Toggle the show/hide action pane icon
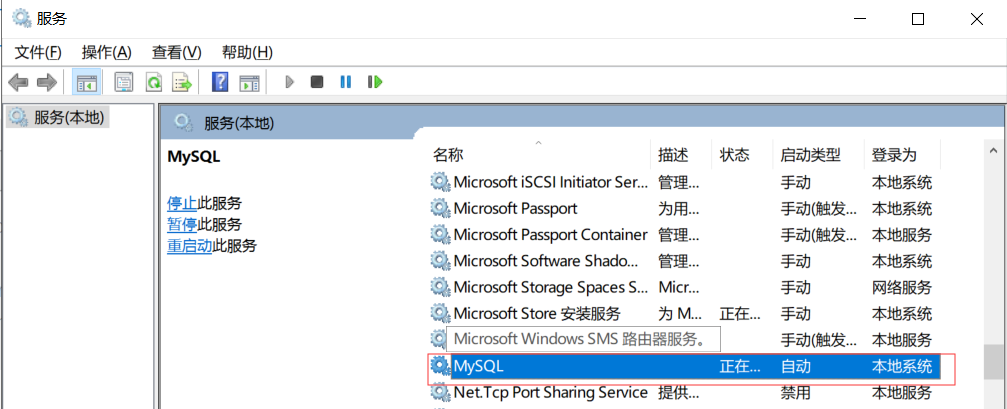Image resolution: width=1007 pixels, height=409 pixels. point(249,82)
